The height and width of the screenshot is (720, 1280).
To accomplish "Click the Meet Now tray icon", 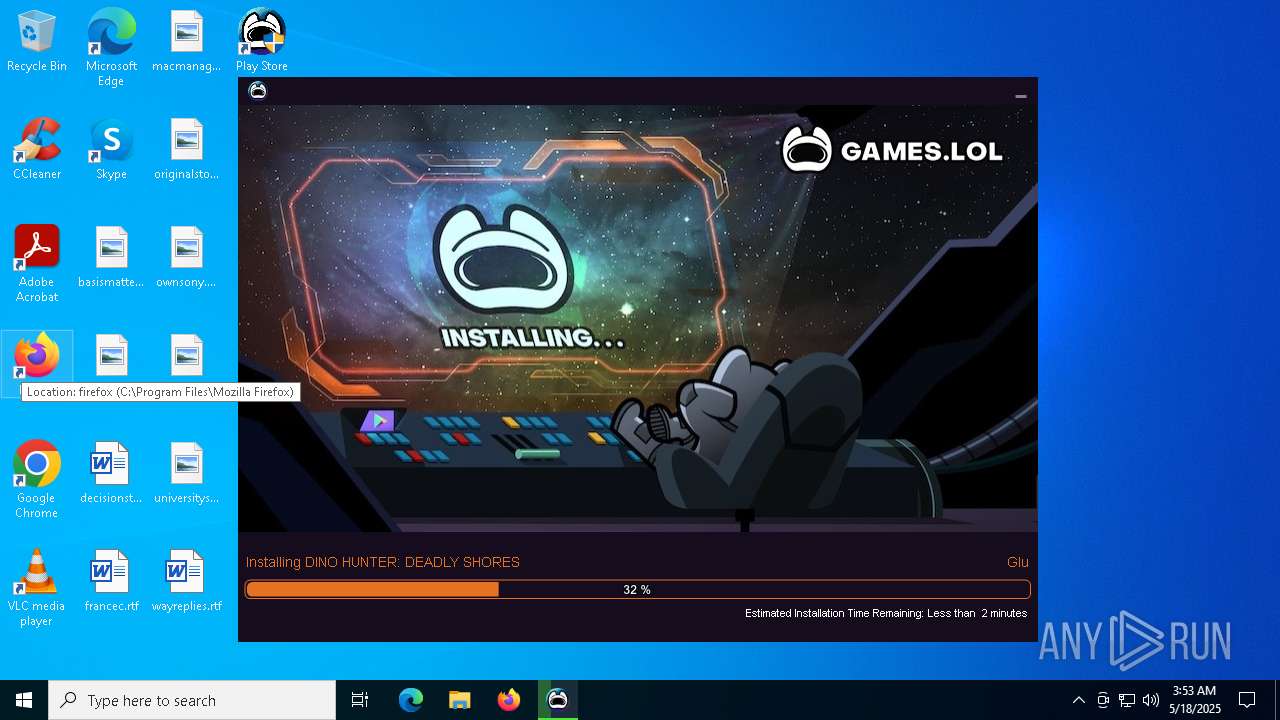I will [1103, 700].
